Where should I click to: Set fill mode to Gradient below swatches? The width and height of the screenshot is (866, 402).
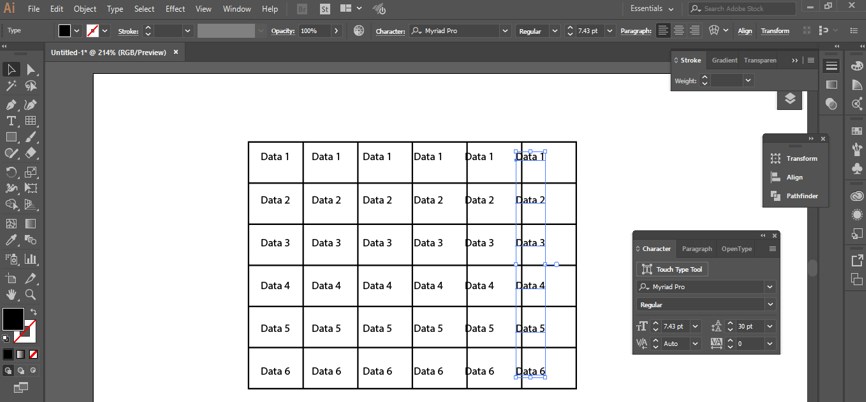(x=21, y=354)
